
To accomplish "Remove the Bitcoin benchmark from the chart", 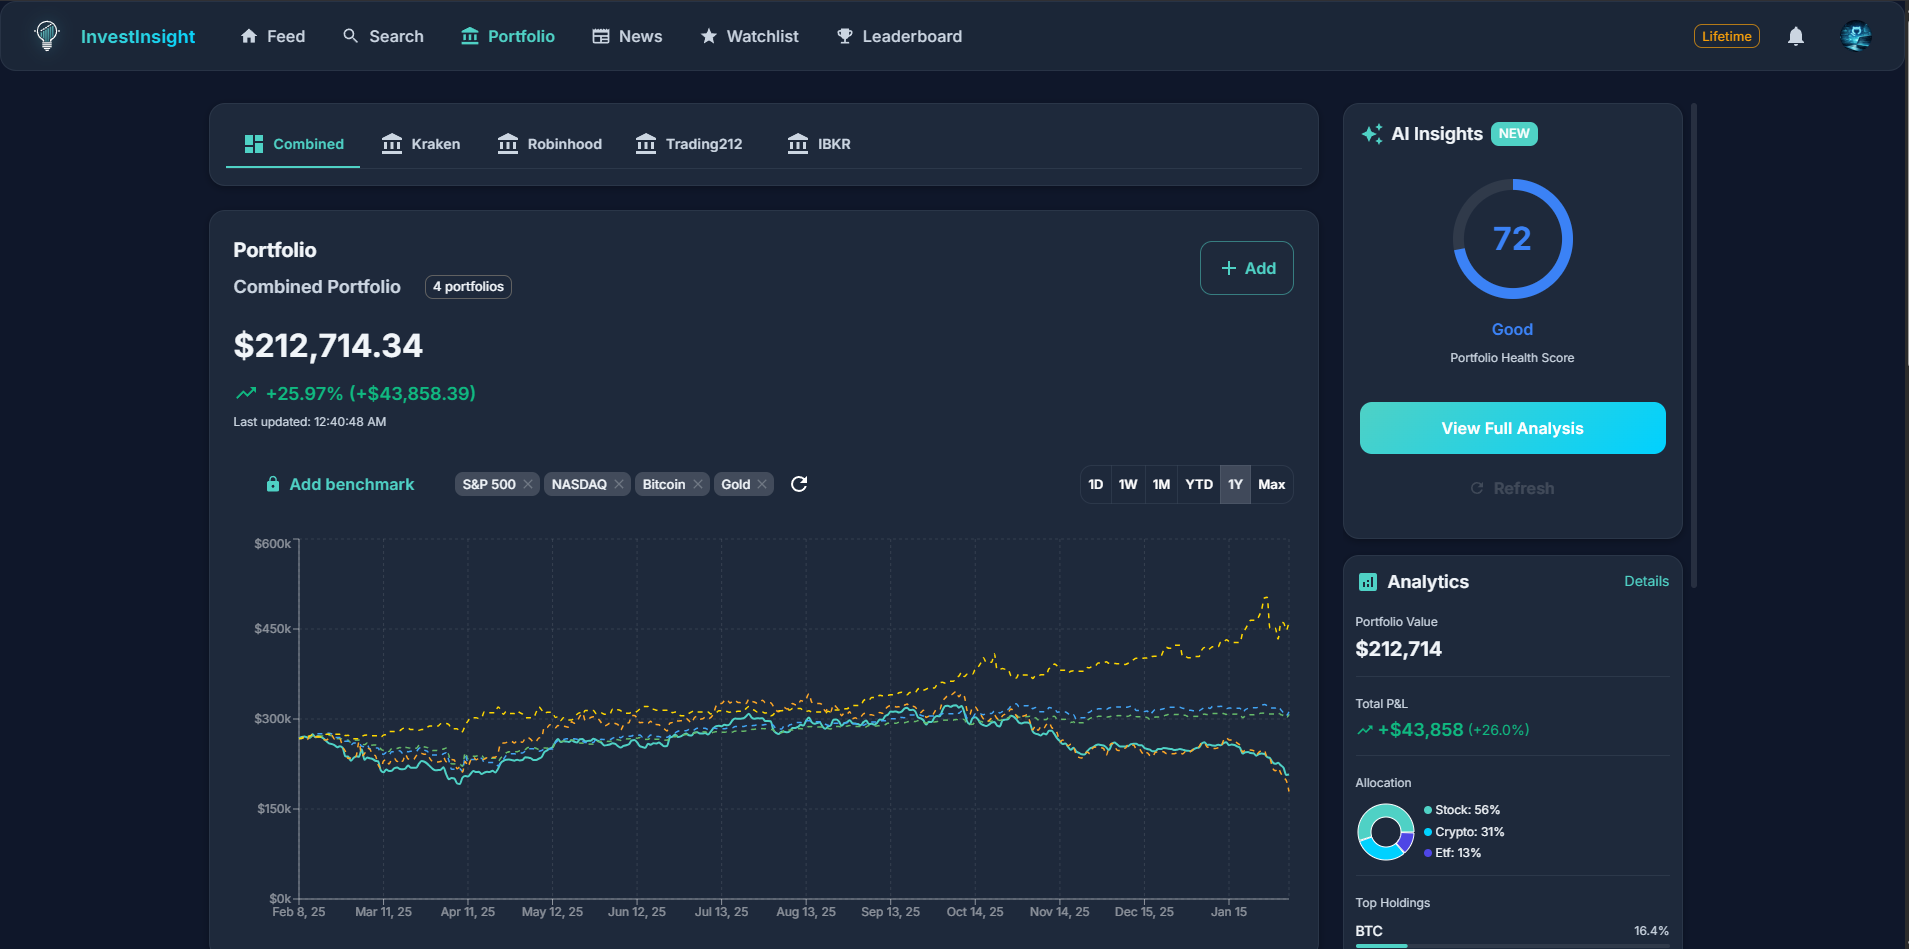I will [x=697, y=484].
